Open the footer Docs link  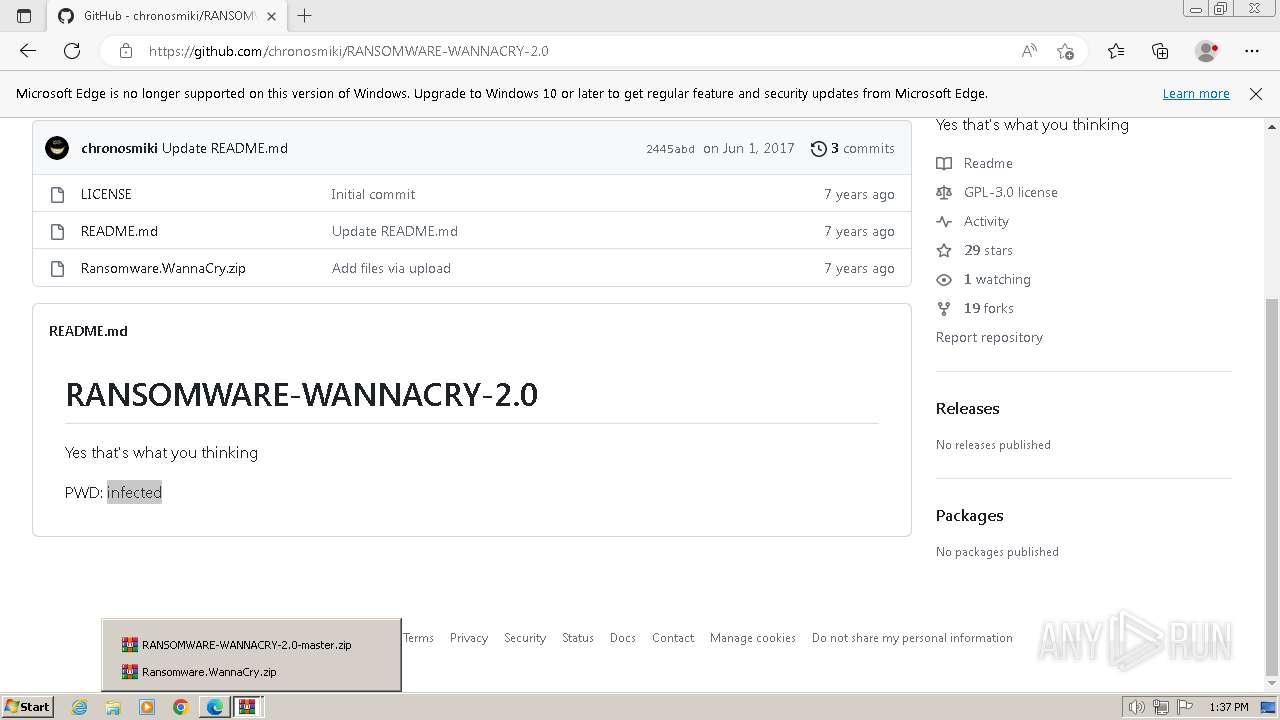623,638
